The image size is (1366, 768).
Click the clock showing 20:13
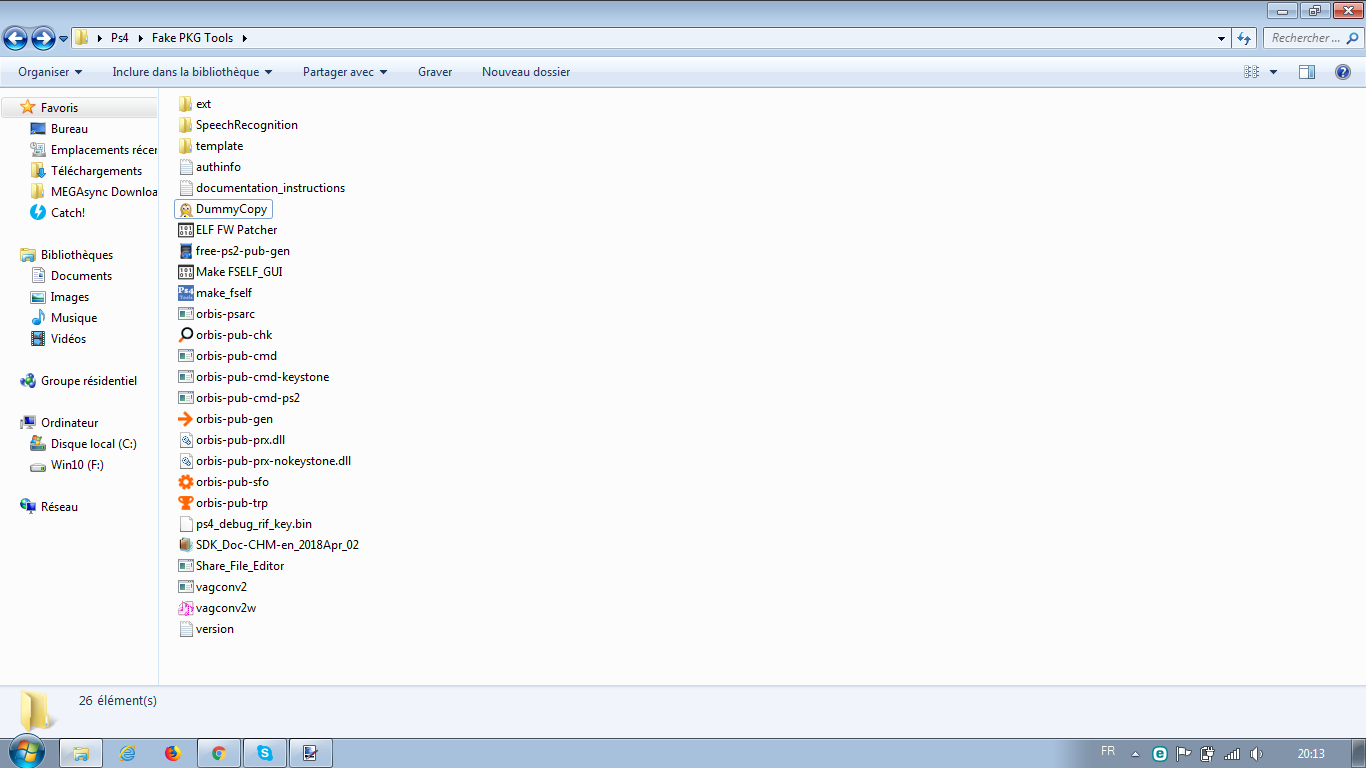click(x=1311, y=754)
